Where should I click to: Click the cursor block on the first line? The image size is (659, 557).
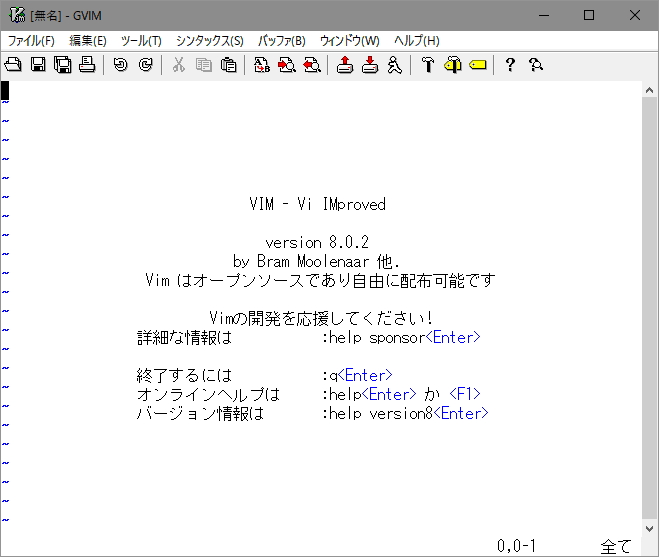[x=5, y=90]
